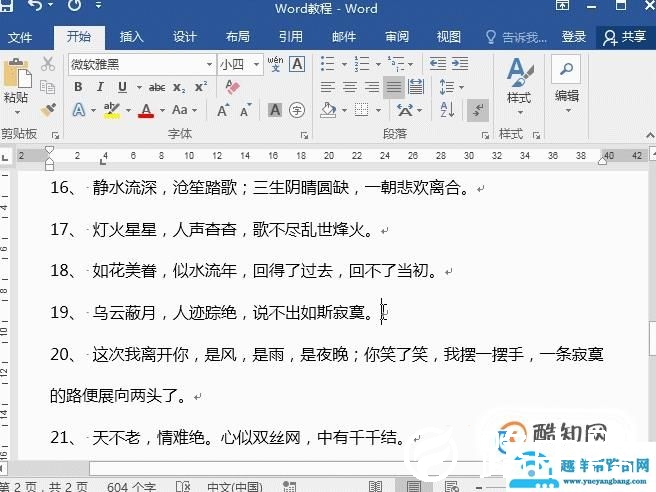This screenshot has width=656, height=492.
Task: Click the 604 个字 word count
Action: (131, 487)
